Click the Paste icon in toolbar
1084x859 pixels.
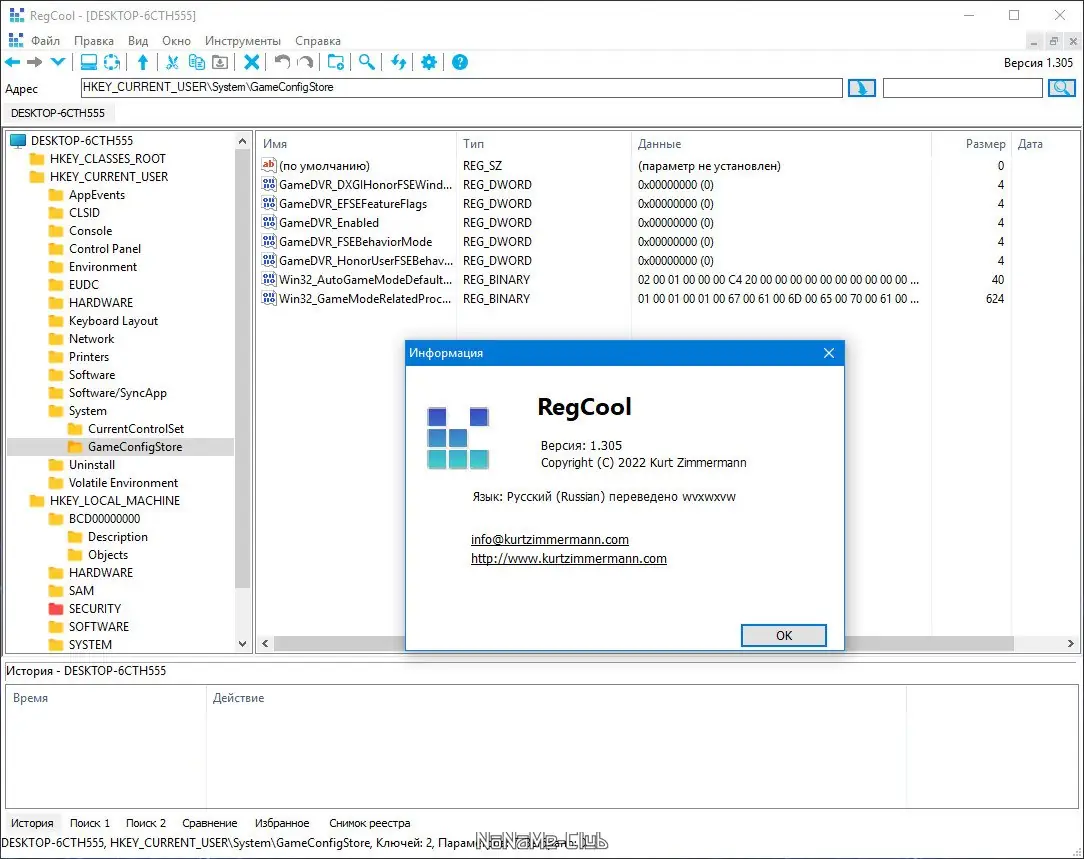click(x=220, y=62)
